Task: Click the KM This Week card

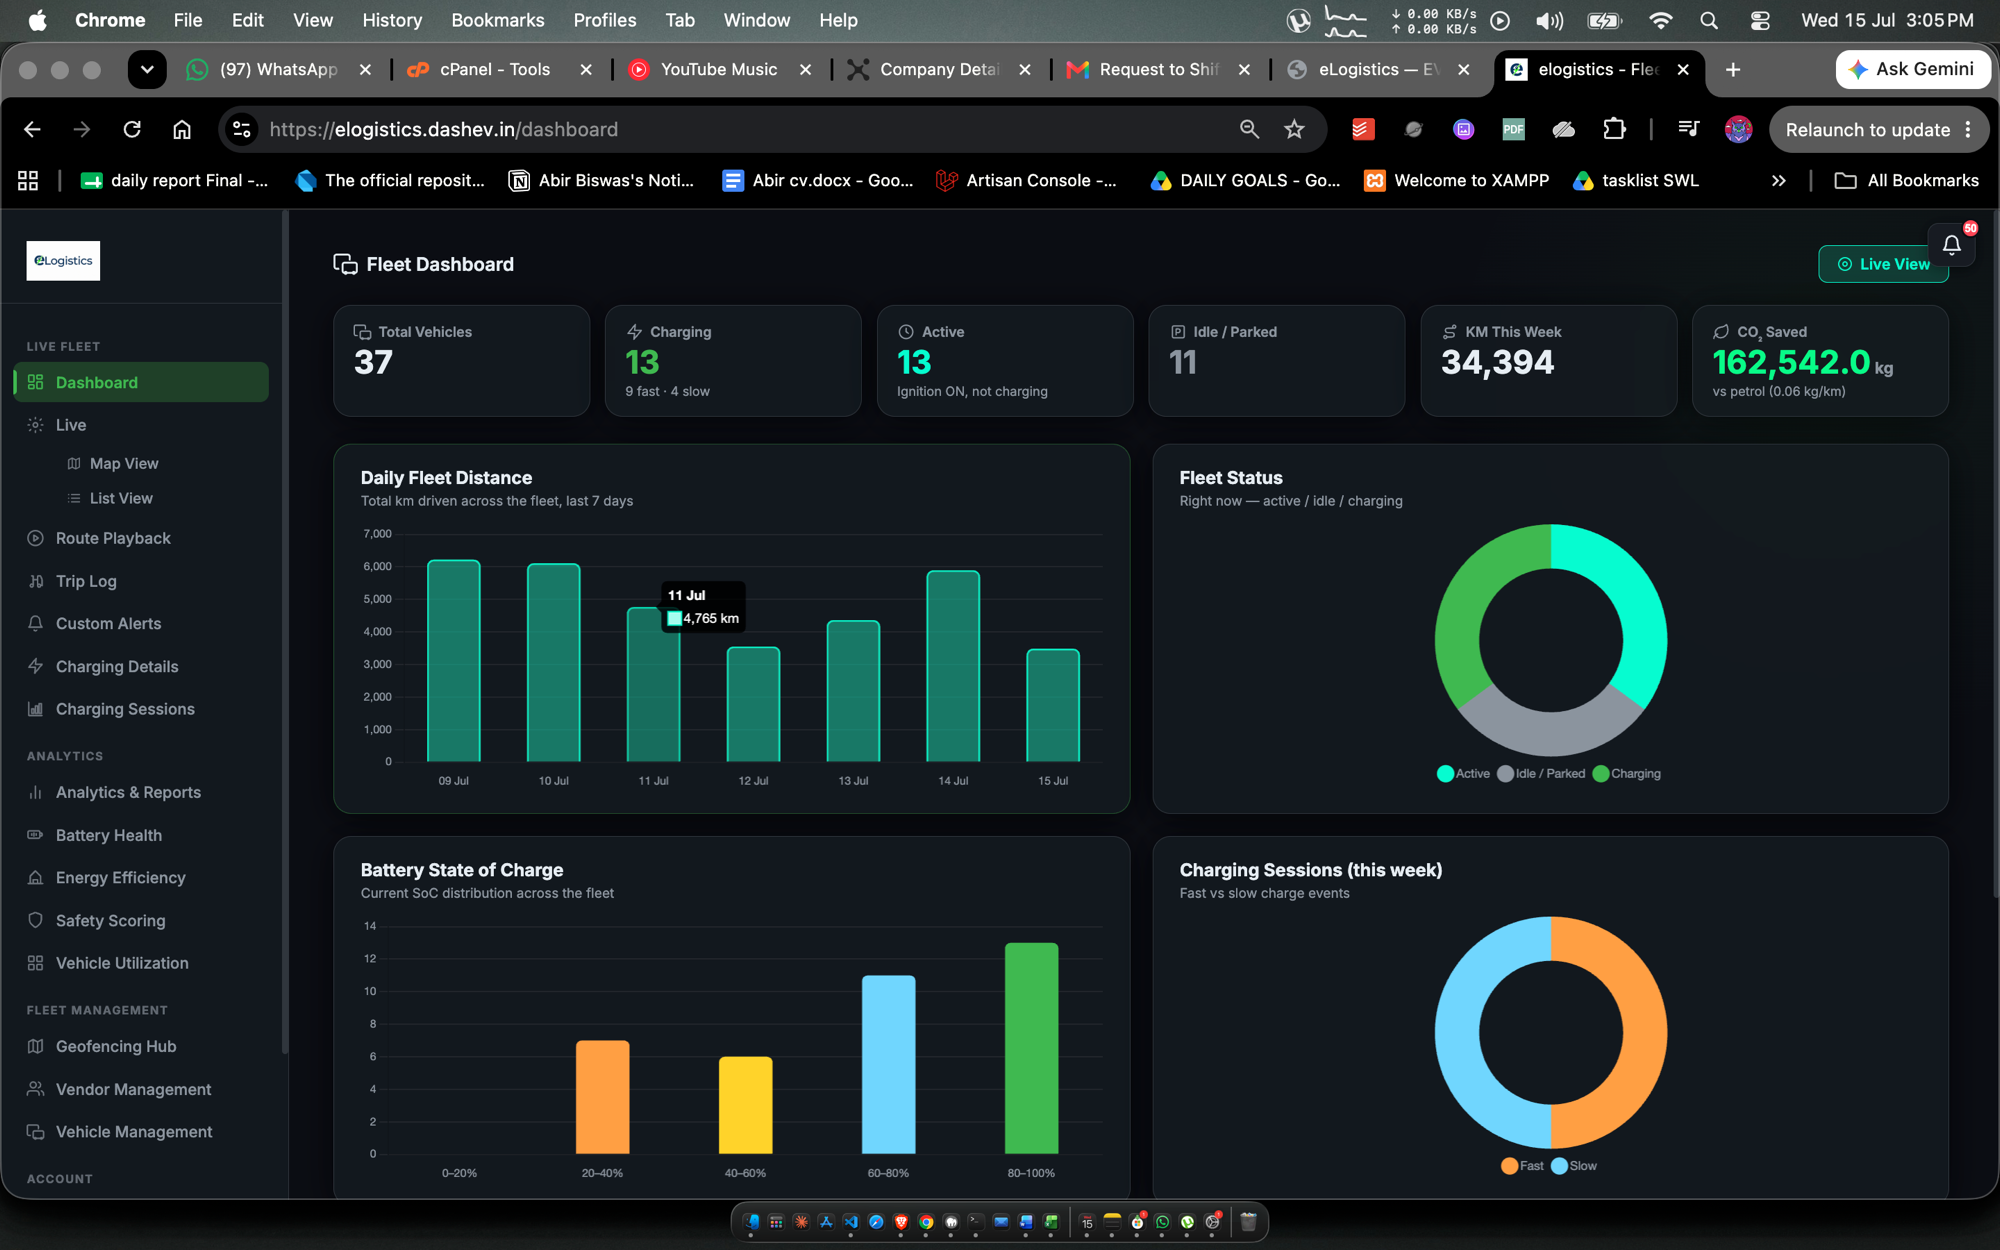Action: pyautogui.click(x=1548, y=361)
